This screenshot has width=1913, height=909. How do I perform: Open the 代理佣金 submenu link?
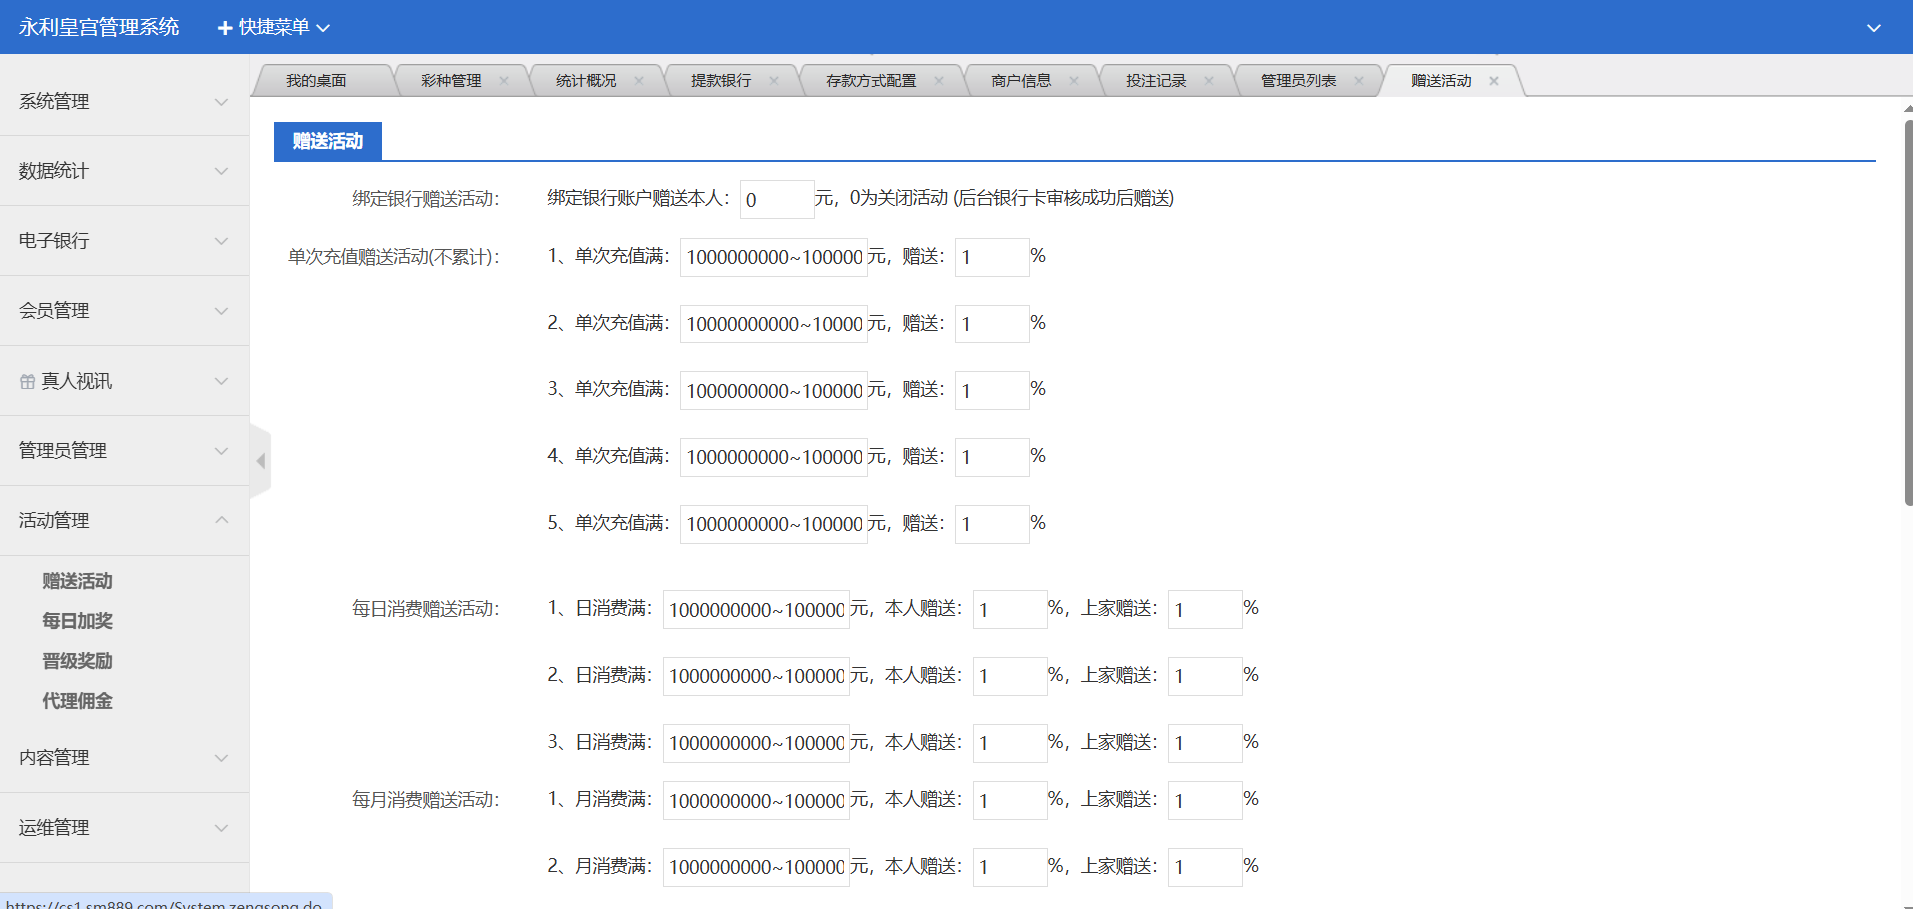(x=77, y=701)
